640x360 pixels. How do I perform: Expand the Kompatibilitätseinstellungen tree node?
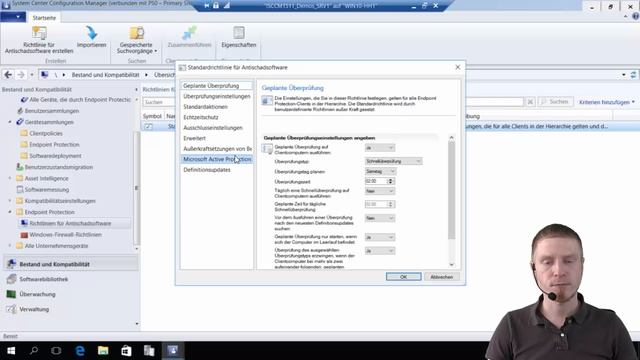[x=10, y=201]
